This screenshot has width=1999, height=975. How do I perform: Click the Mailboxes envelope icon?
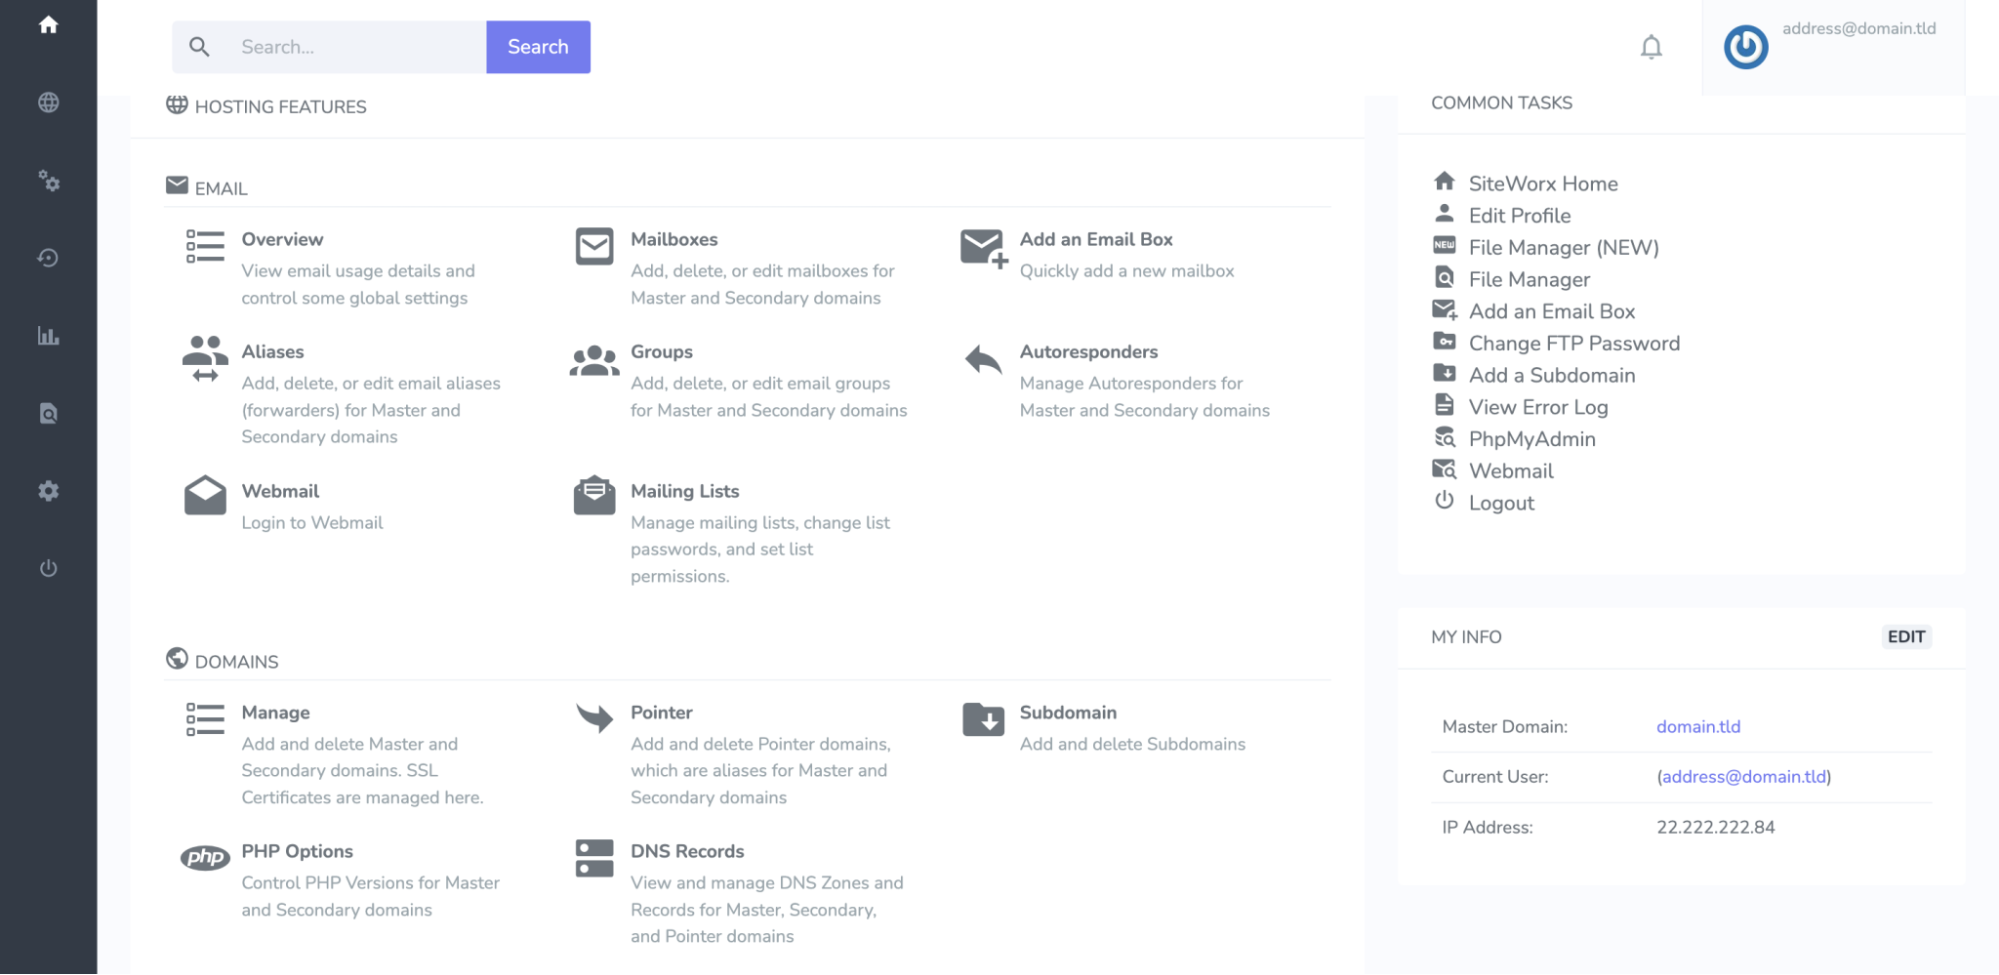point(593,246)
